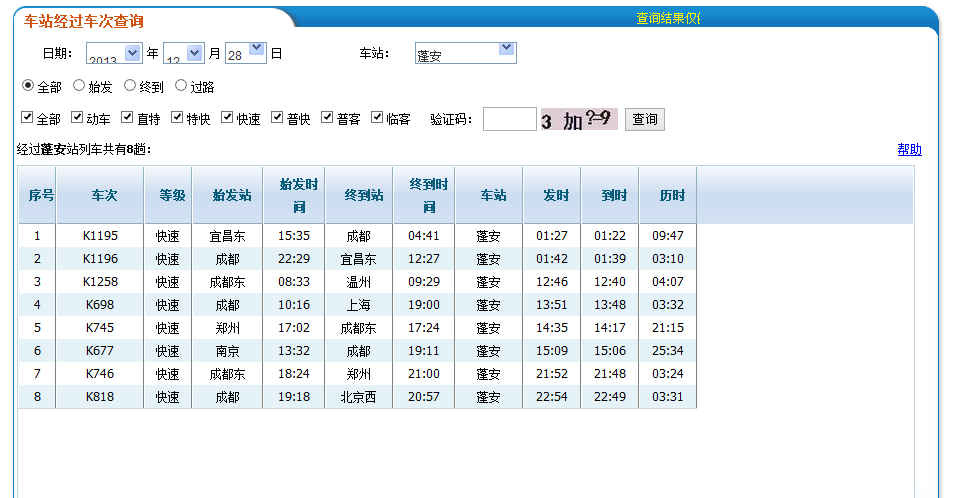
Task: Toggle the 直特 train type checkbox
Action: coord(128,118)
